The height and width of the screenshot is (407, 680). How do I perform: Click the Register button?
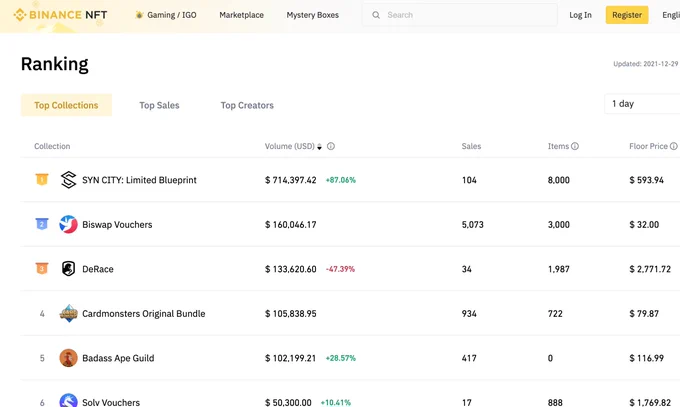(x=627, y=15)
